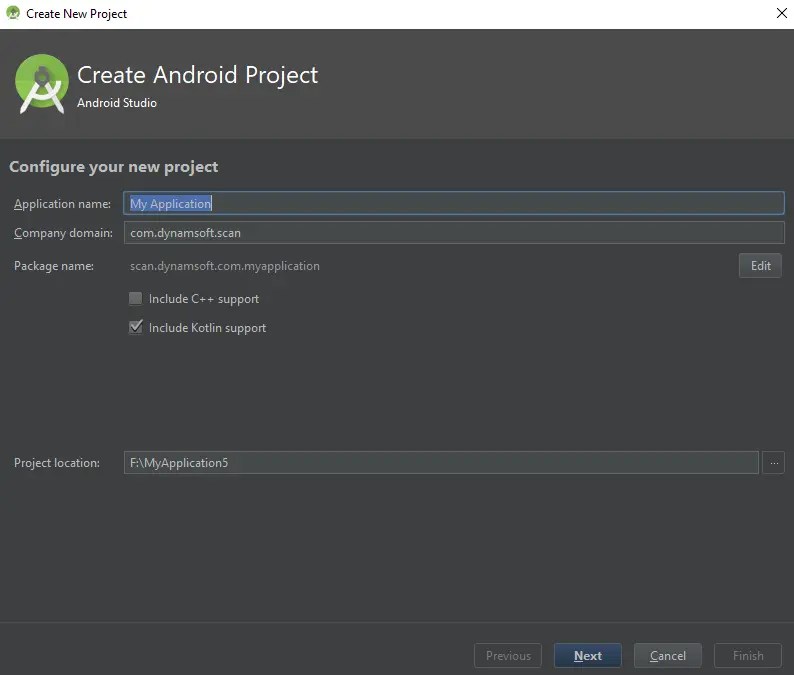Edit the package name
This screenshot has height=675, width=794.
click(760, 266)
